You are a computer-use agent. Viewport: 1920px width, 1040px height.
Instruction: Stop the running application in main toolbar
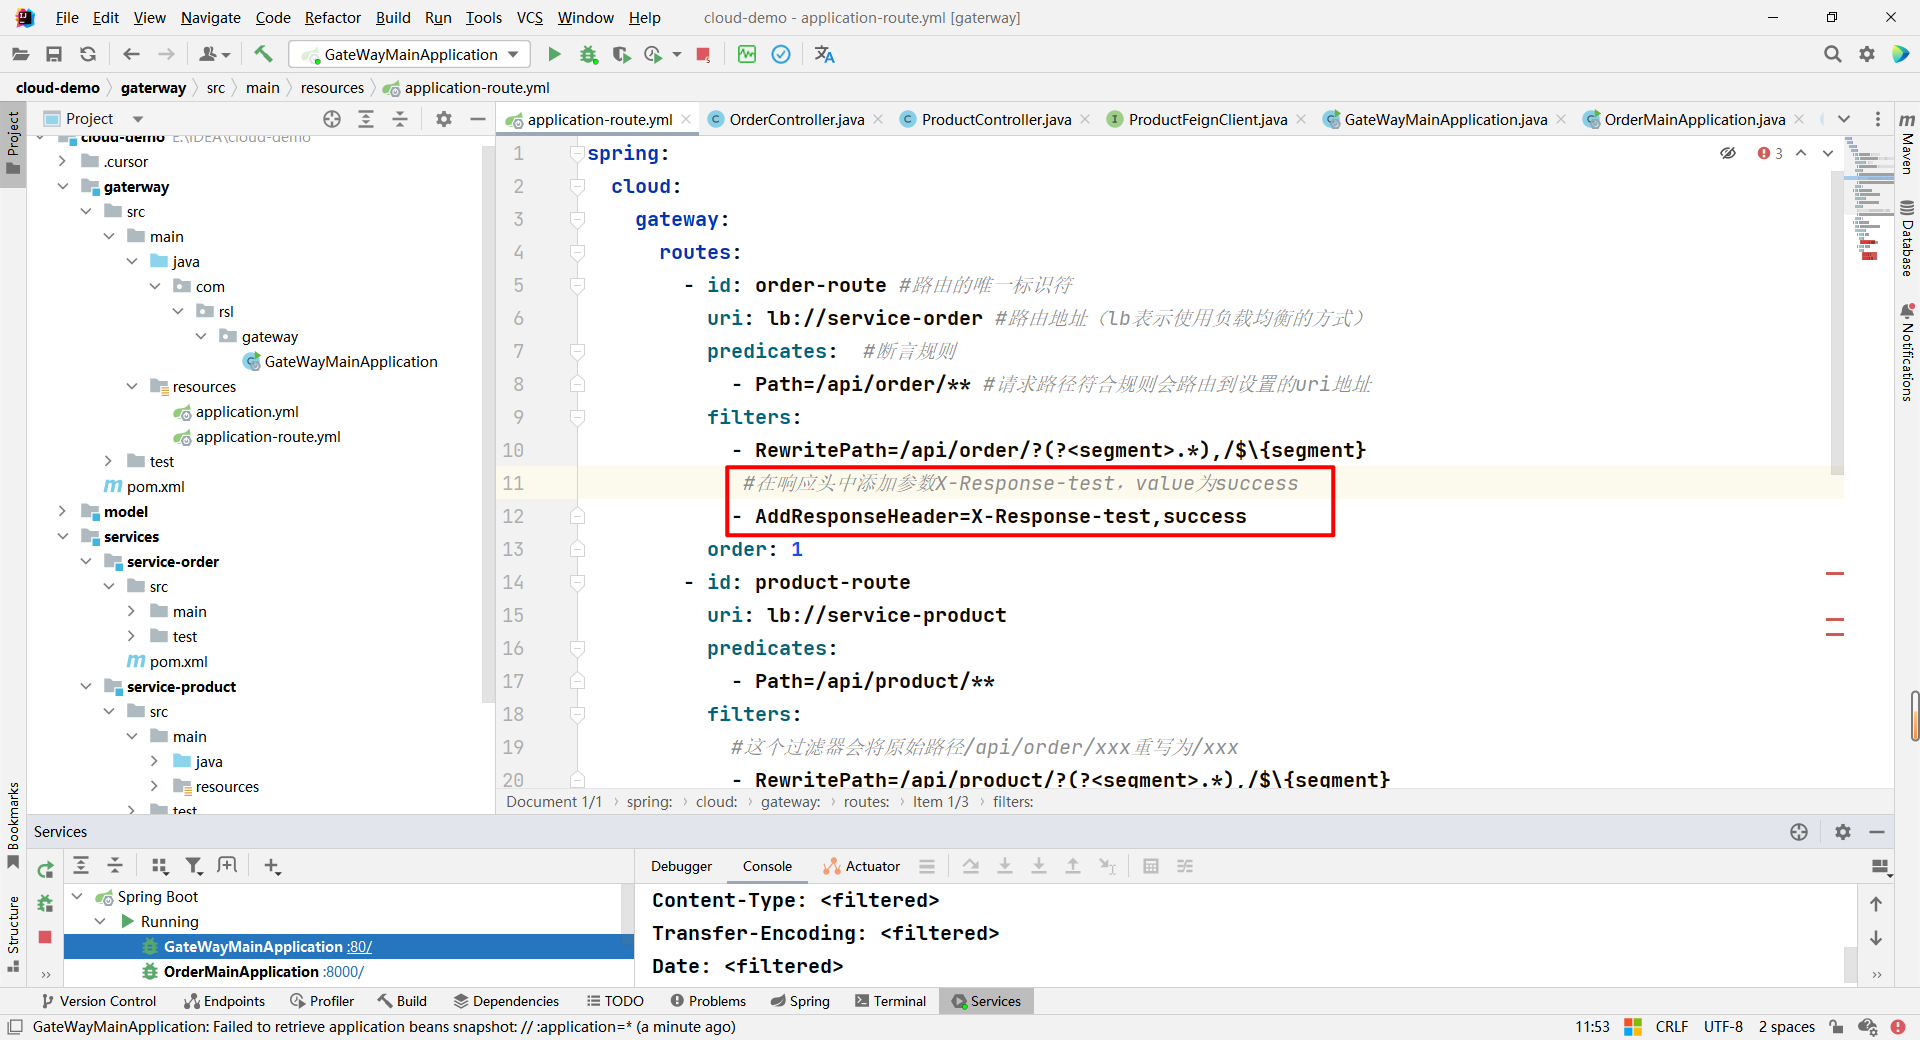click(703, 54)
